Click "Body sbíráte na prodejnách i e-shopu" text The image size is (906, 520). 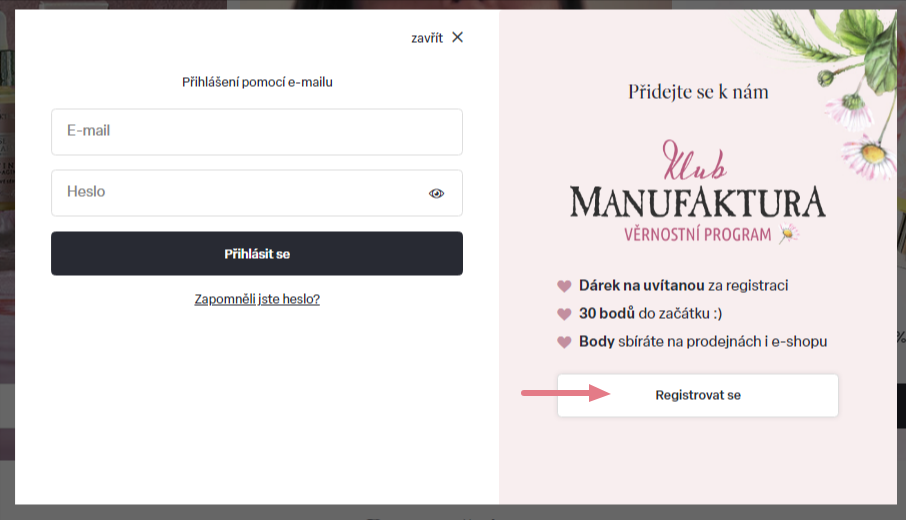[703, 341]
